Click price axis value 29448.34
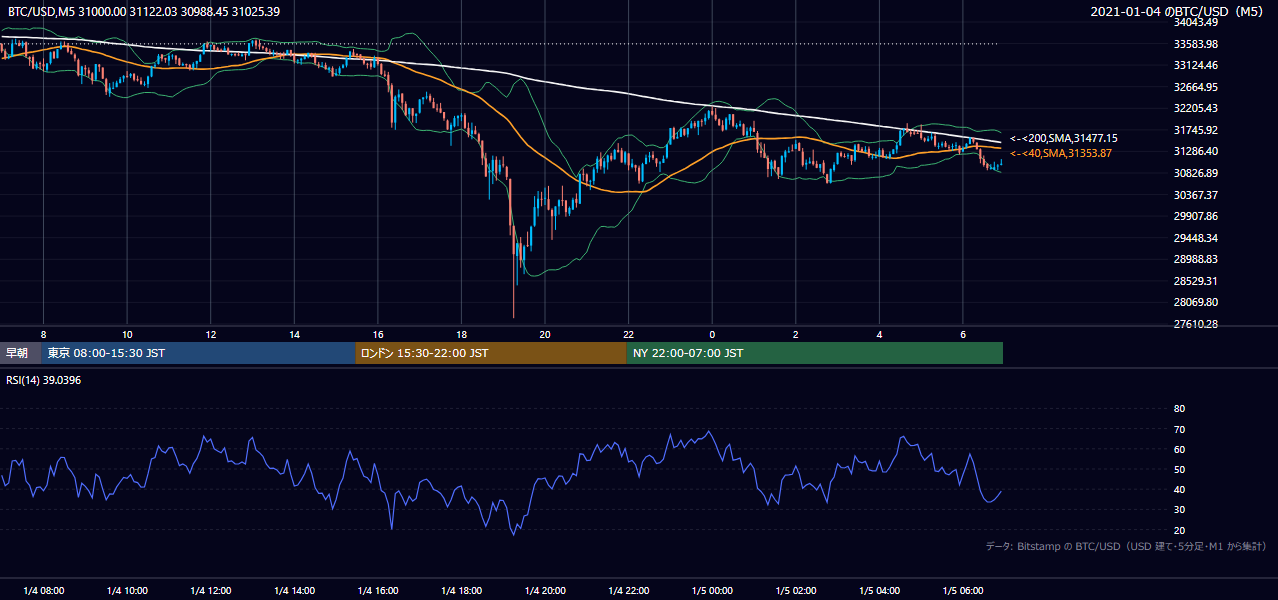 click(x=1195, y=238)
